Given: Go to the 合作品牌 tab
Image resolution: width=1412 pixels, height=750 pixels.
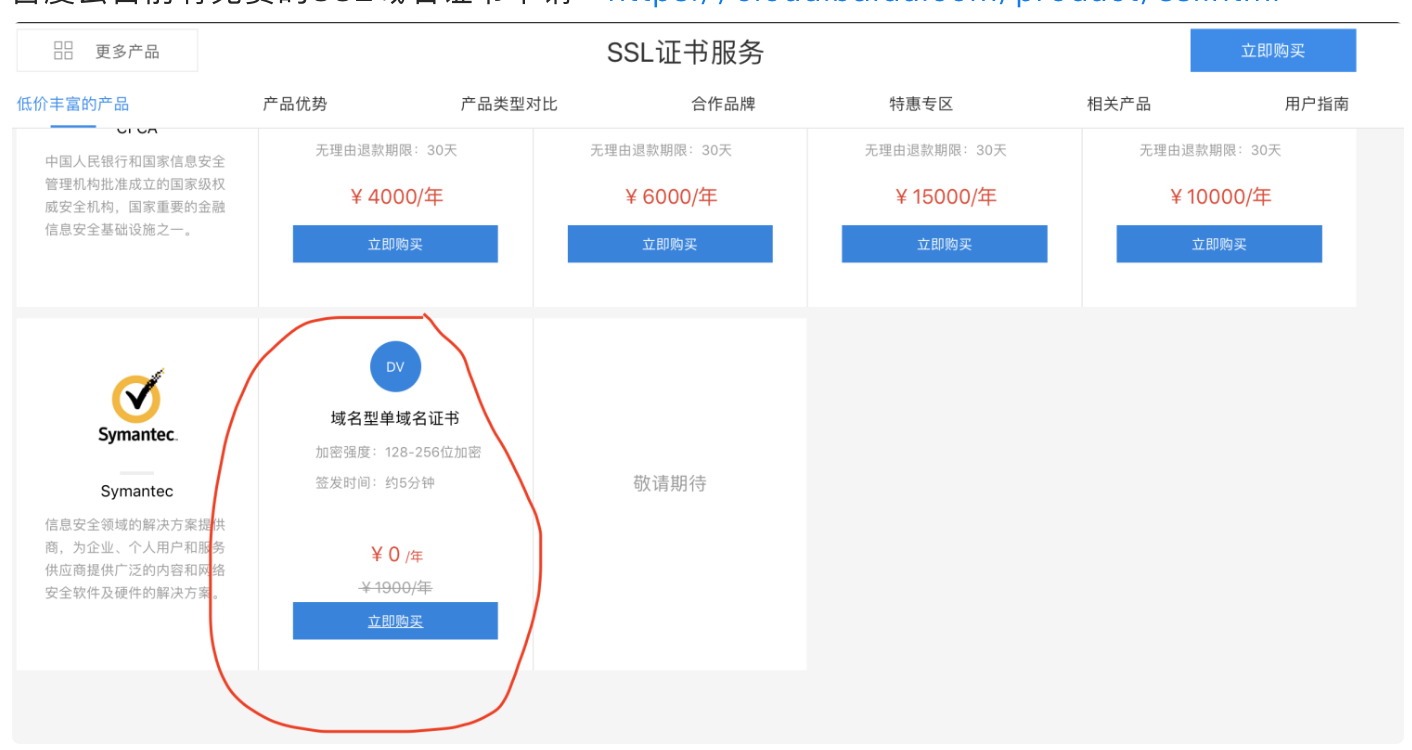Looking at the screenshot, I should coord(723,104).
